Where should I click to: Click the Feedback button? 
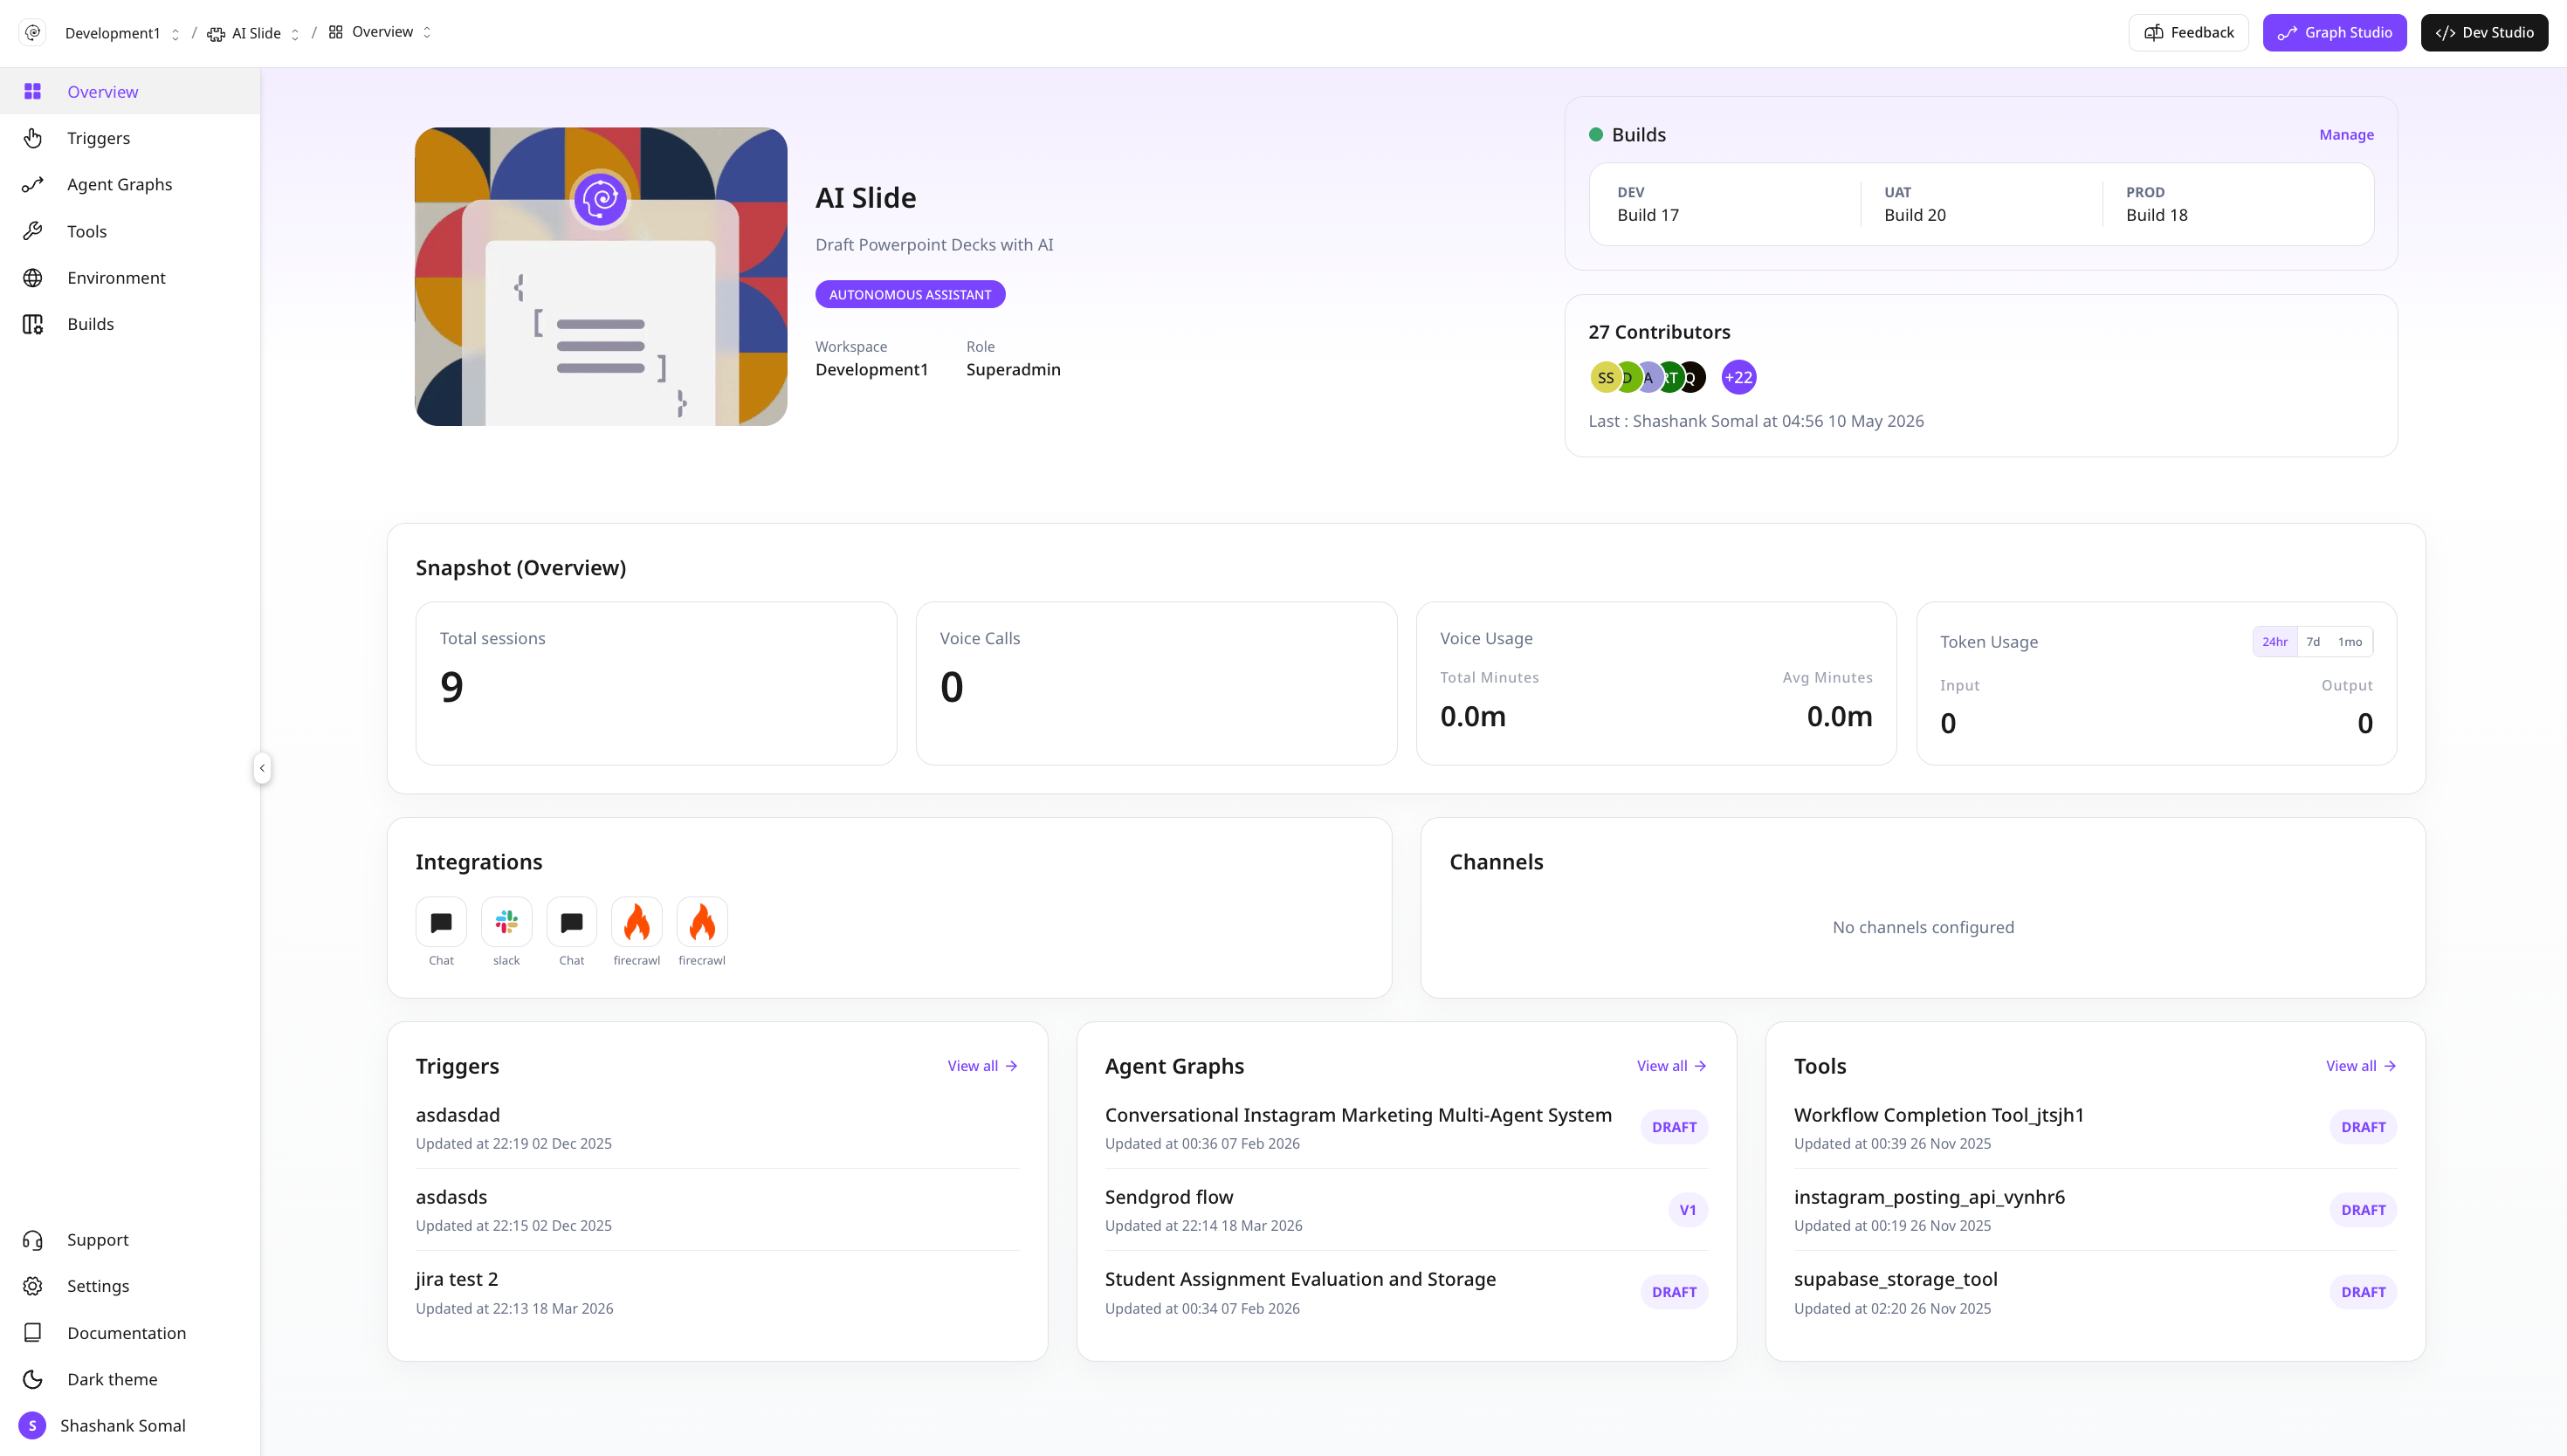2188,32
